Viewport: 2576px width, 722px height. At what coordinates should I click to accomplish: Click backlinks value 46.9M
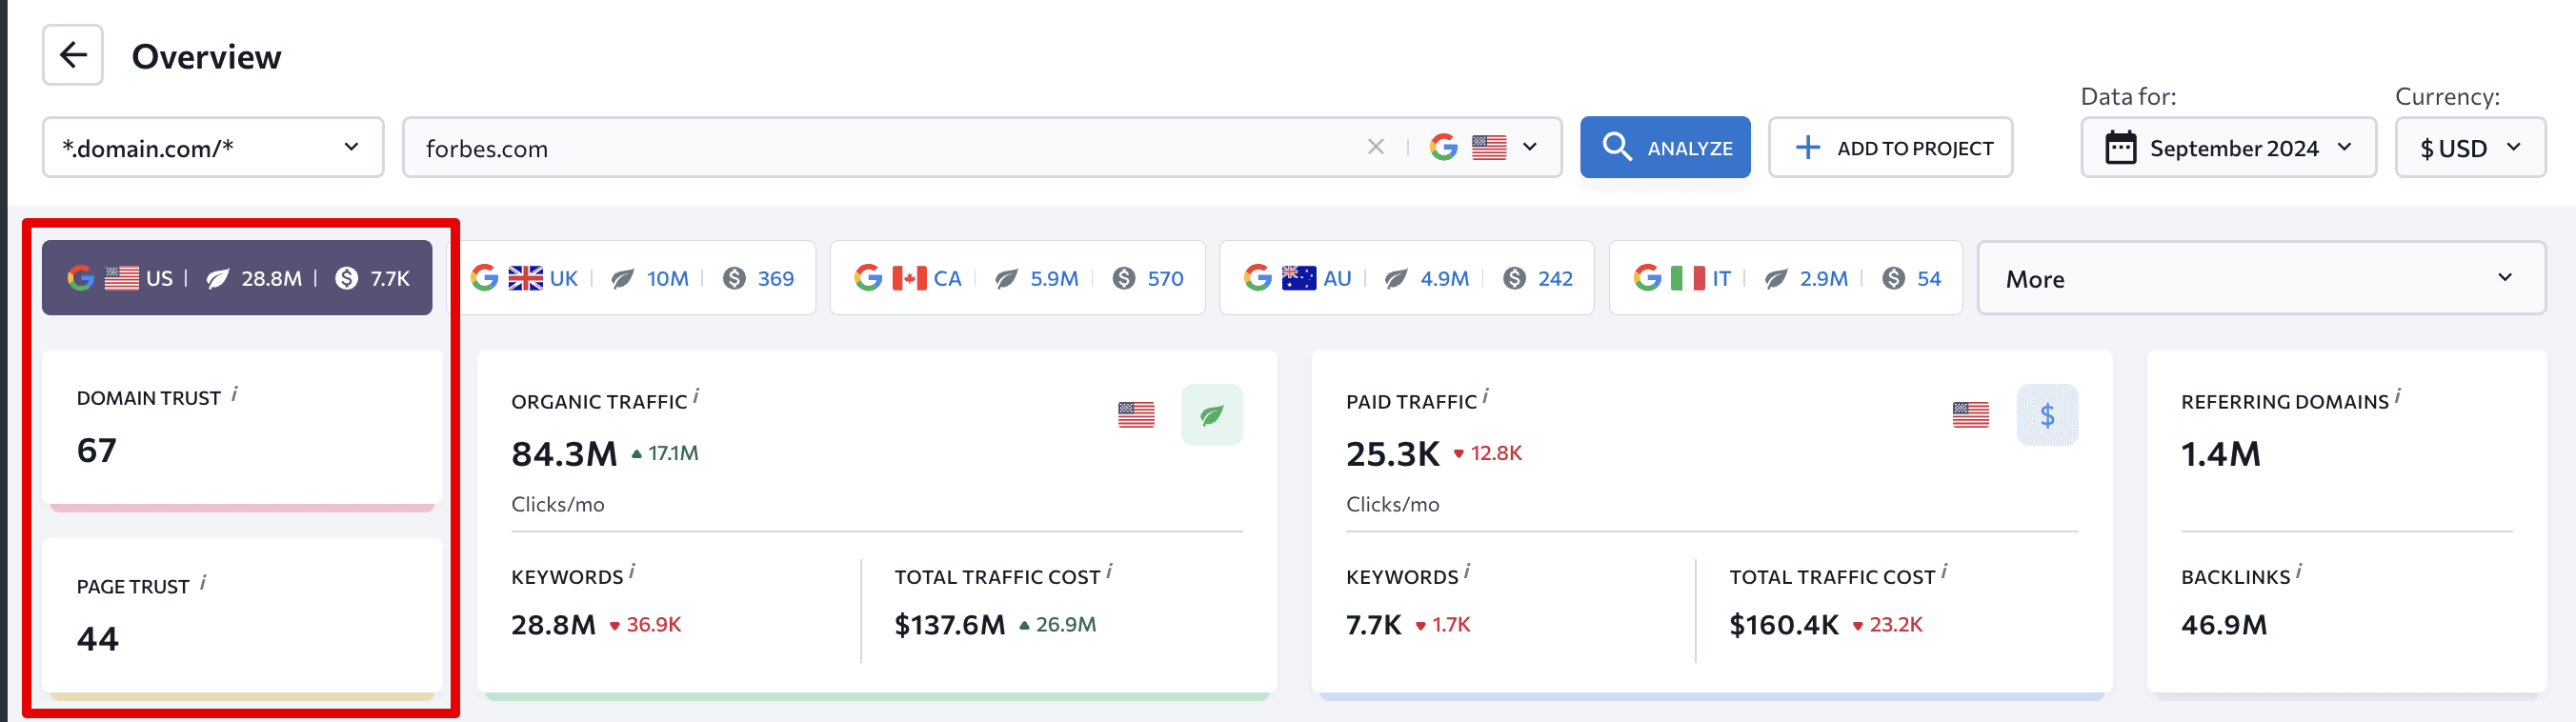pyautogui.click(x=2224, y=625)
